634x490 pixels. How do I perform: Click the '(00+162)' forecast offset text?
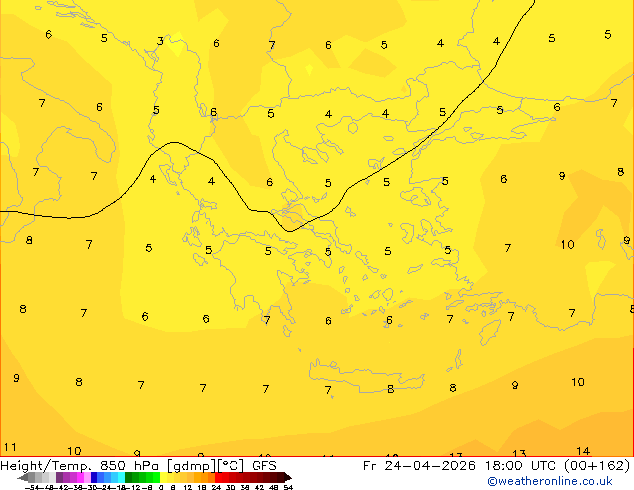click(x=597, y=466)
